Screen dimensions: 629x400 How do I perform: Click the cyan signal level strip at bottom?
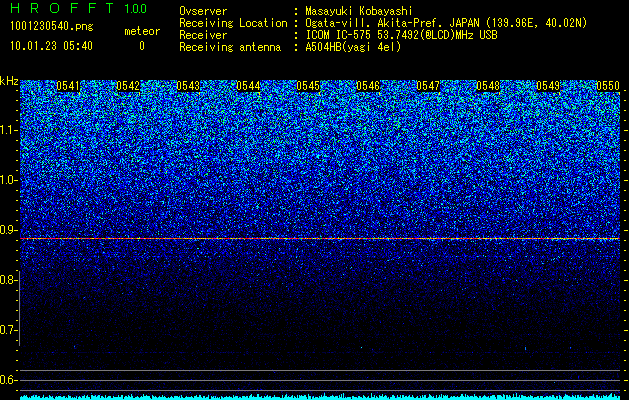pyautogui.click(x=320, y=397)
